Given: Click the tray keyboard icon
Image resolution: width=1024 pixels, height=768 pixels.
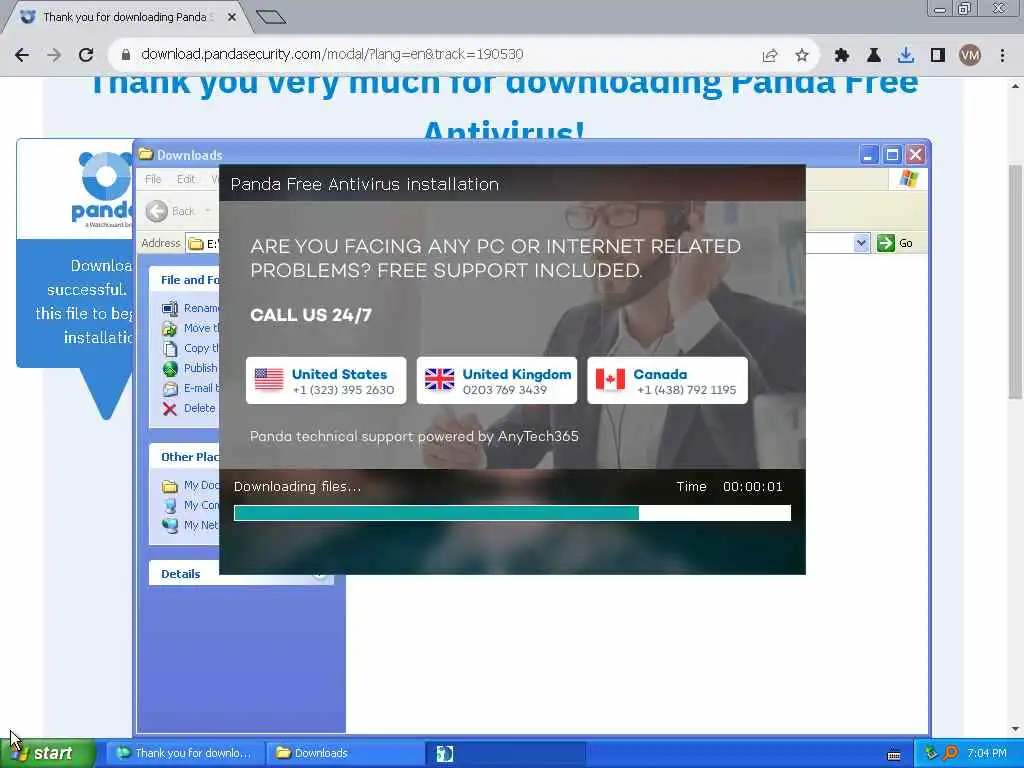Looking at the screenshot, I should pyautogui.click(x=894, y=755).
